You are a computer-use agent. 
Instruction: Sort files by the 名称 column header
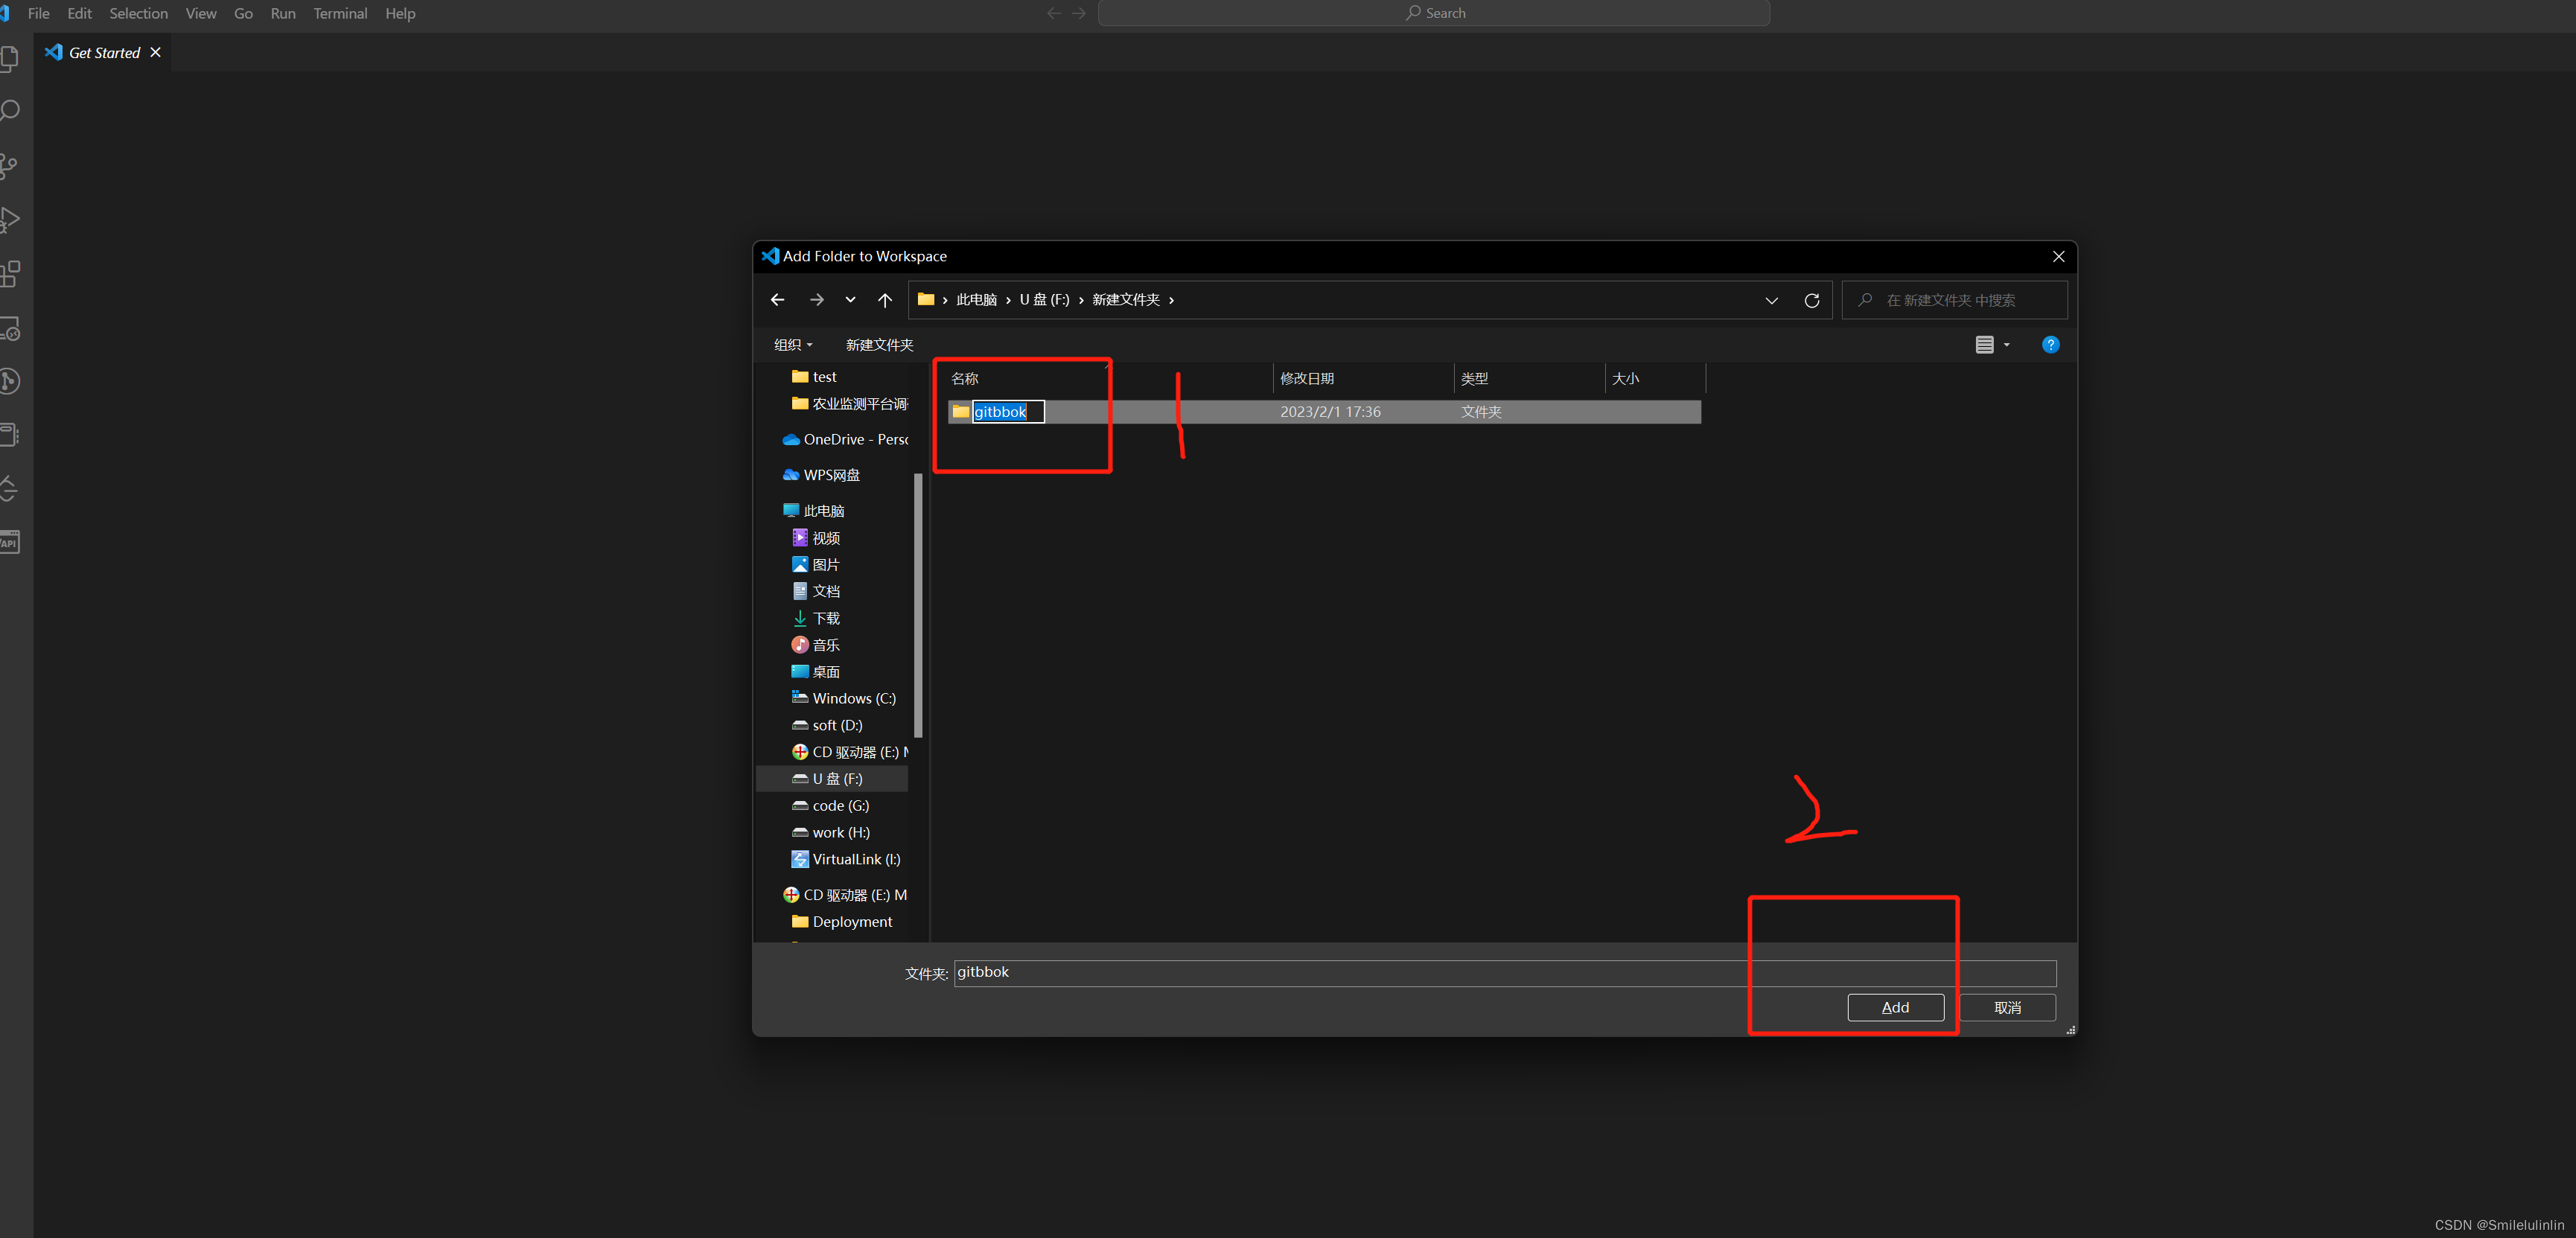pyautogui.click(x=965, y=378)
